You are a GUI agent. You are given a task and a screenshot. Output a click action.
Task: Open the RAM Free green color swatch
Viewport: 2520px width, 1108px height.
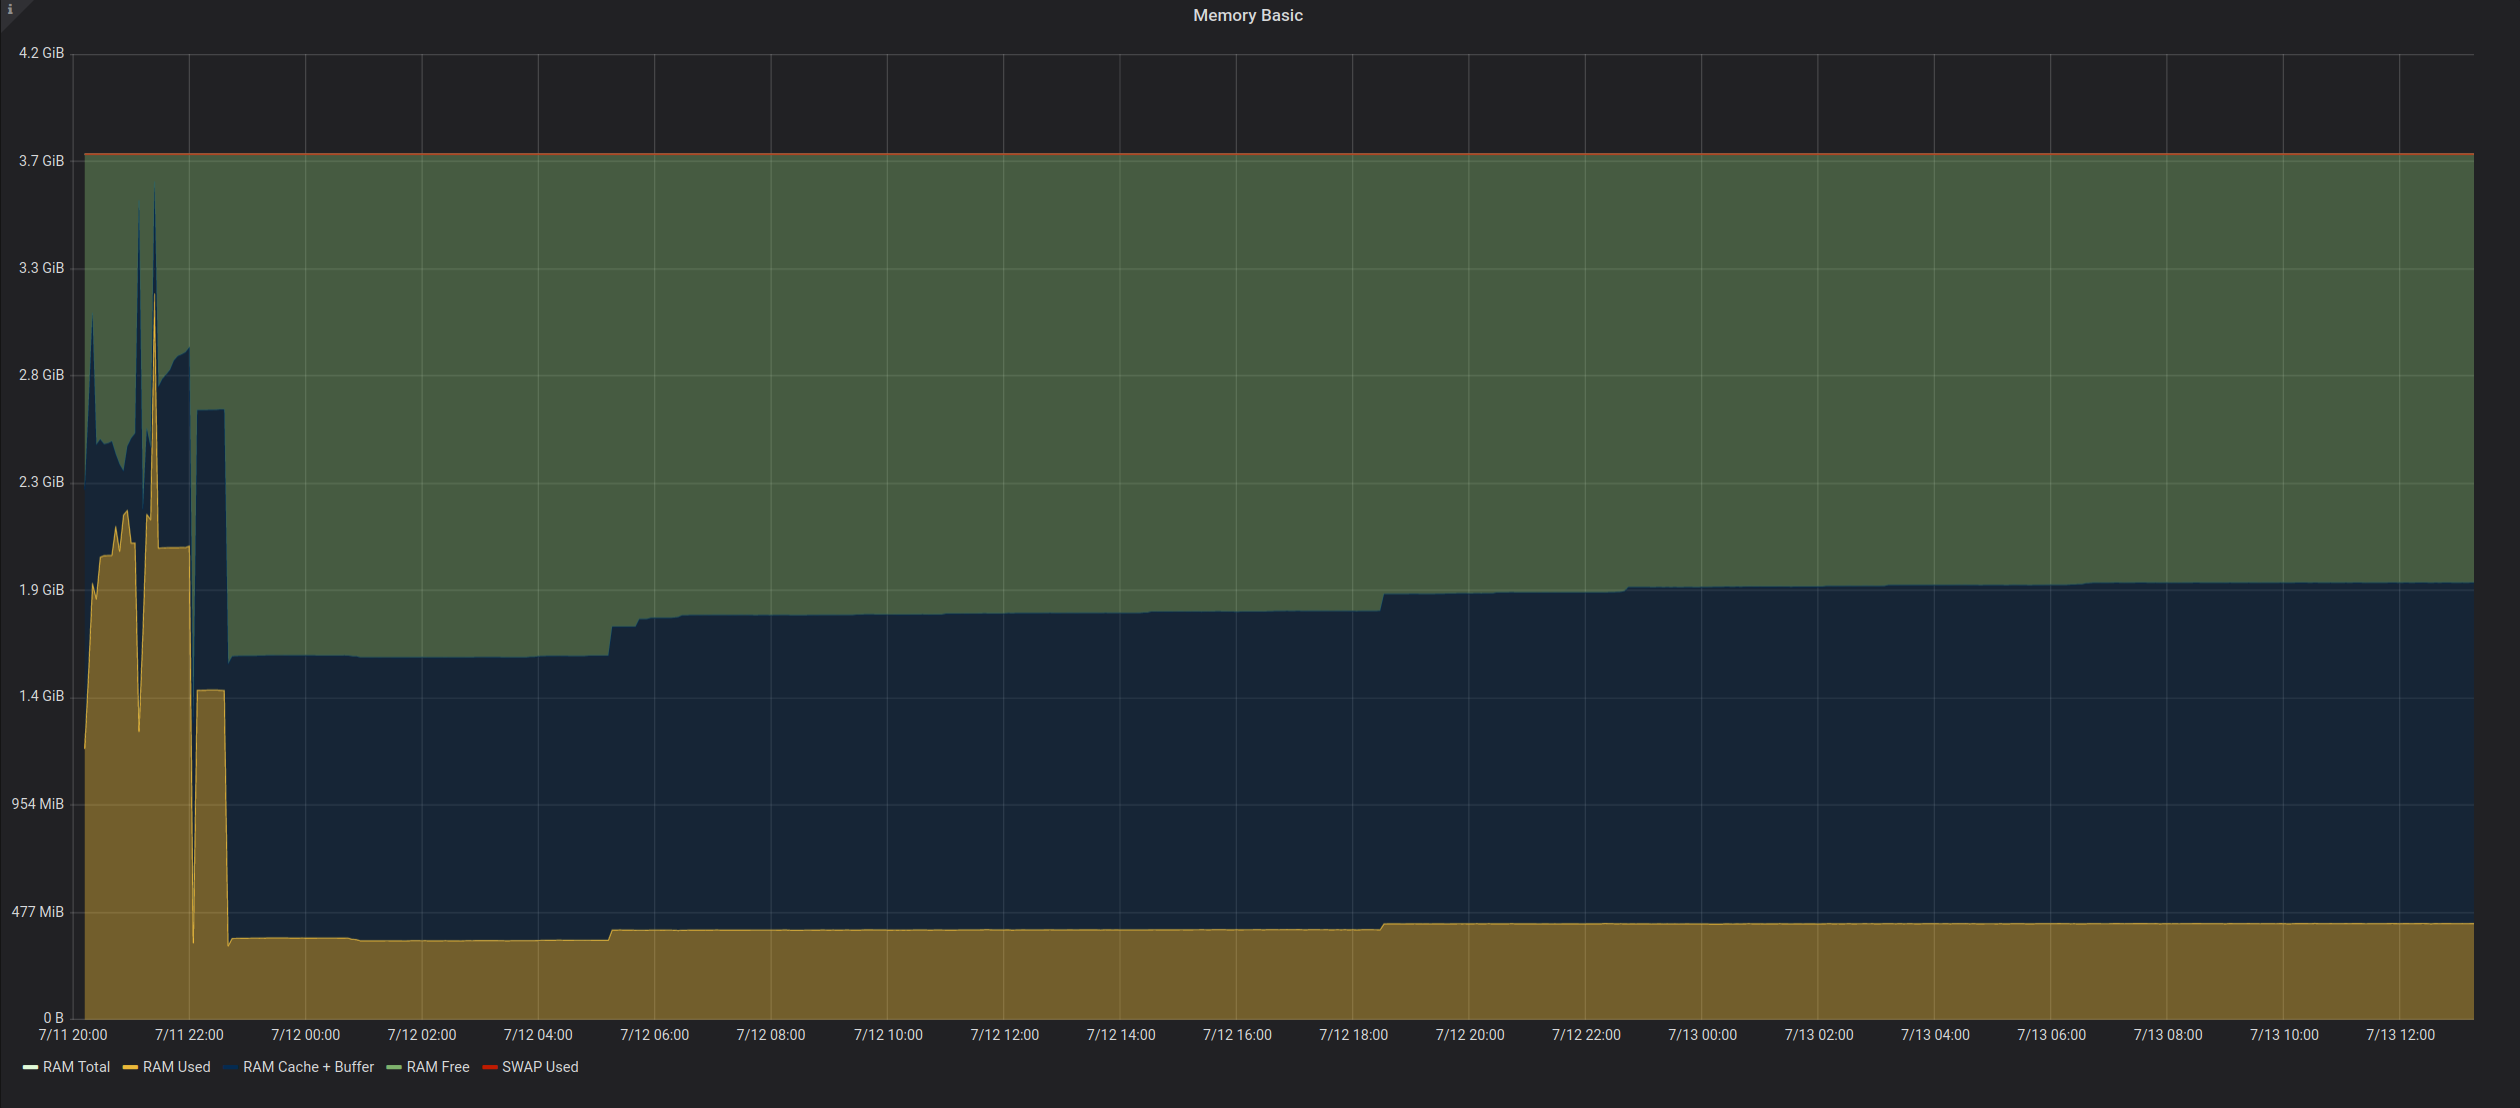point(394,1067)
